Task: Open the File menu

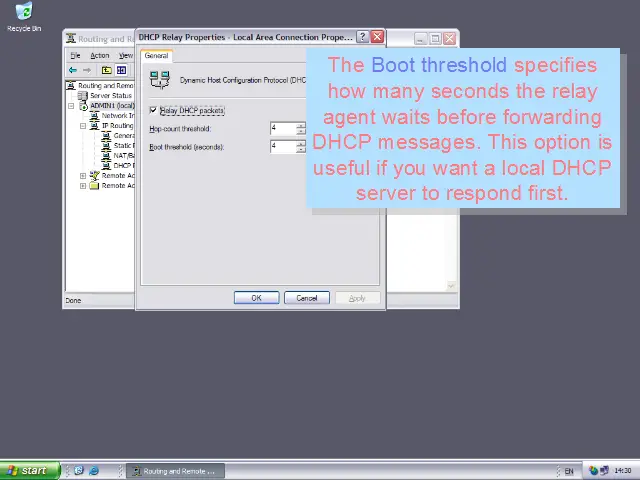Action: coord(75,55)
